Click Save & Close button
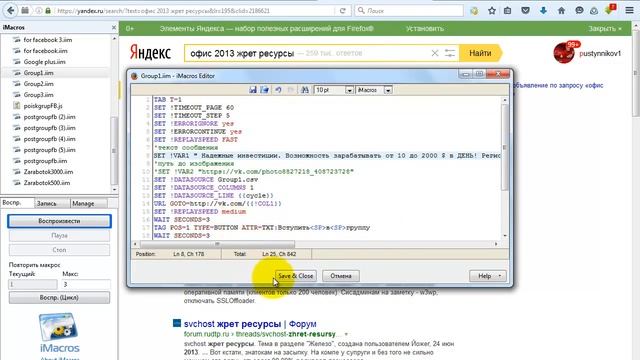The width and height of the screenshot is (640, 360). point(296,276)
